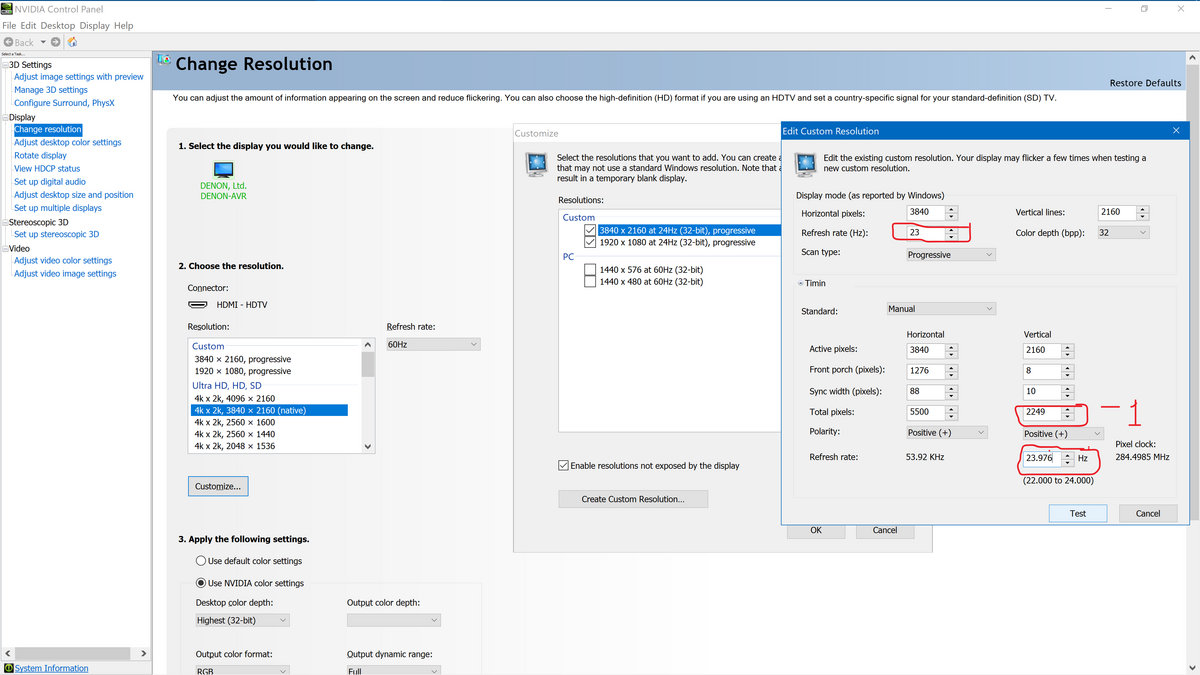Click the NVIDIA logo in title bar
1200x675 pixels.
click(7, 8)
